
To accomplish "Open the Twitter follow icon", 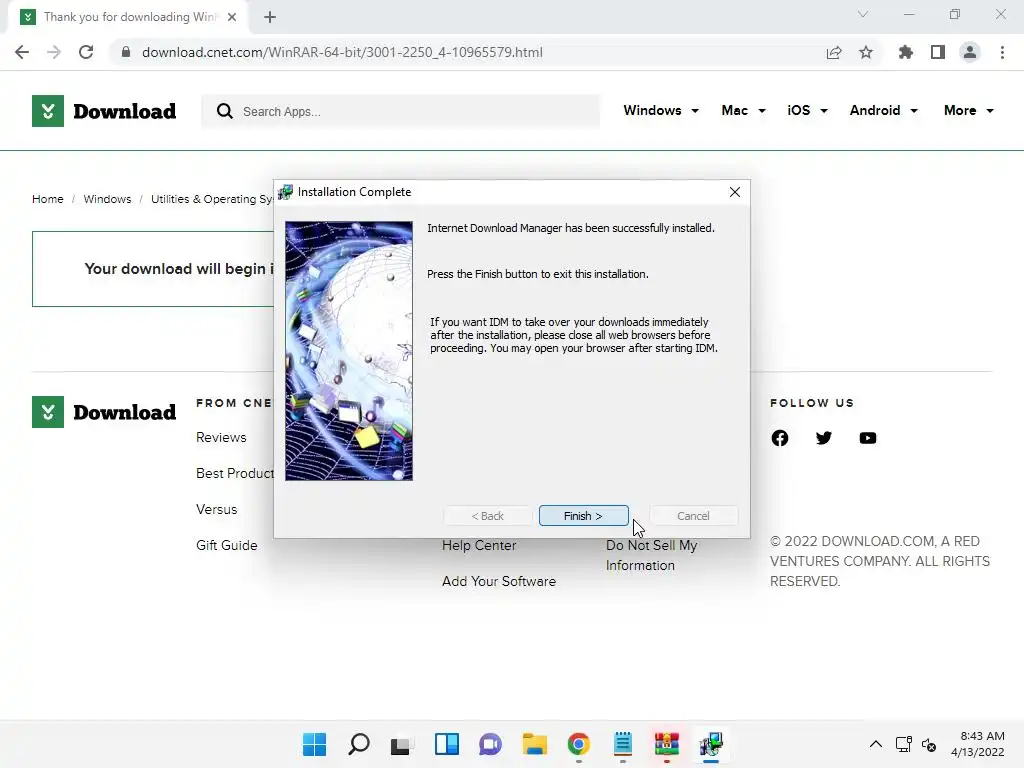I will [824, 438].
